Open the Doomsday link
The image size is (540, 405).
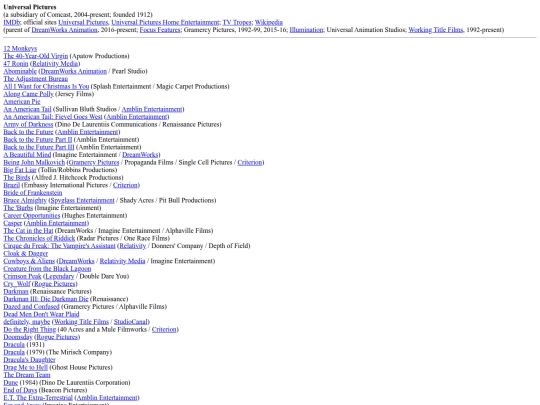[x=18, y=336]
